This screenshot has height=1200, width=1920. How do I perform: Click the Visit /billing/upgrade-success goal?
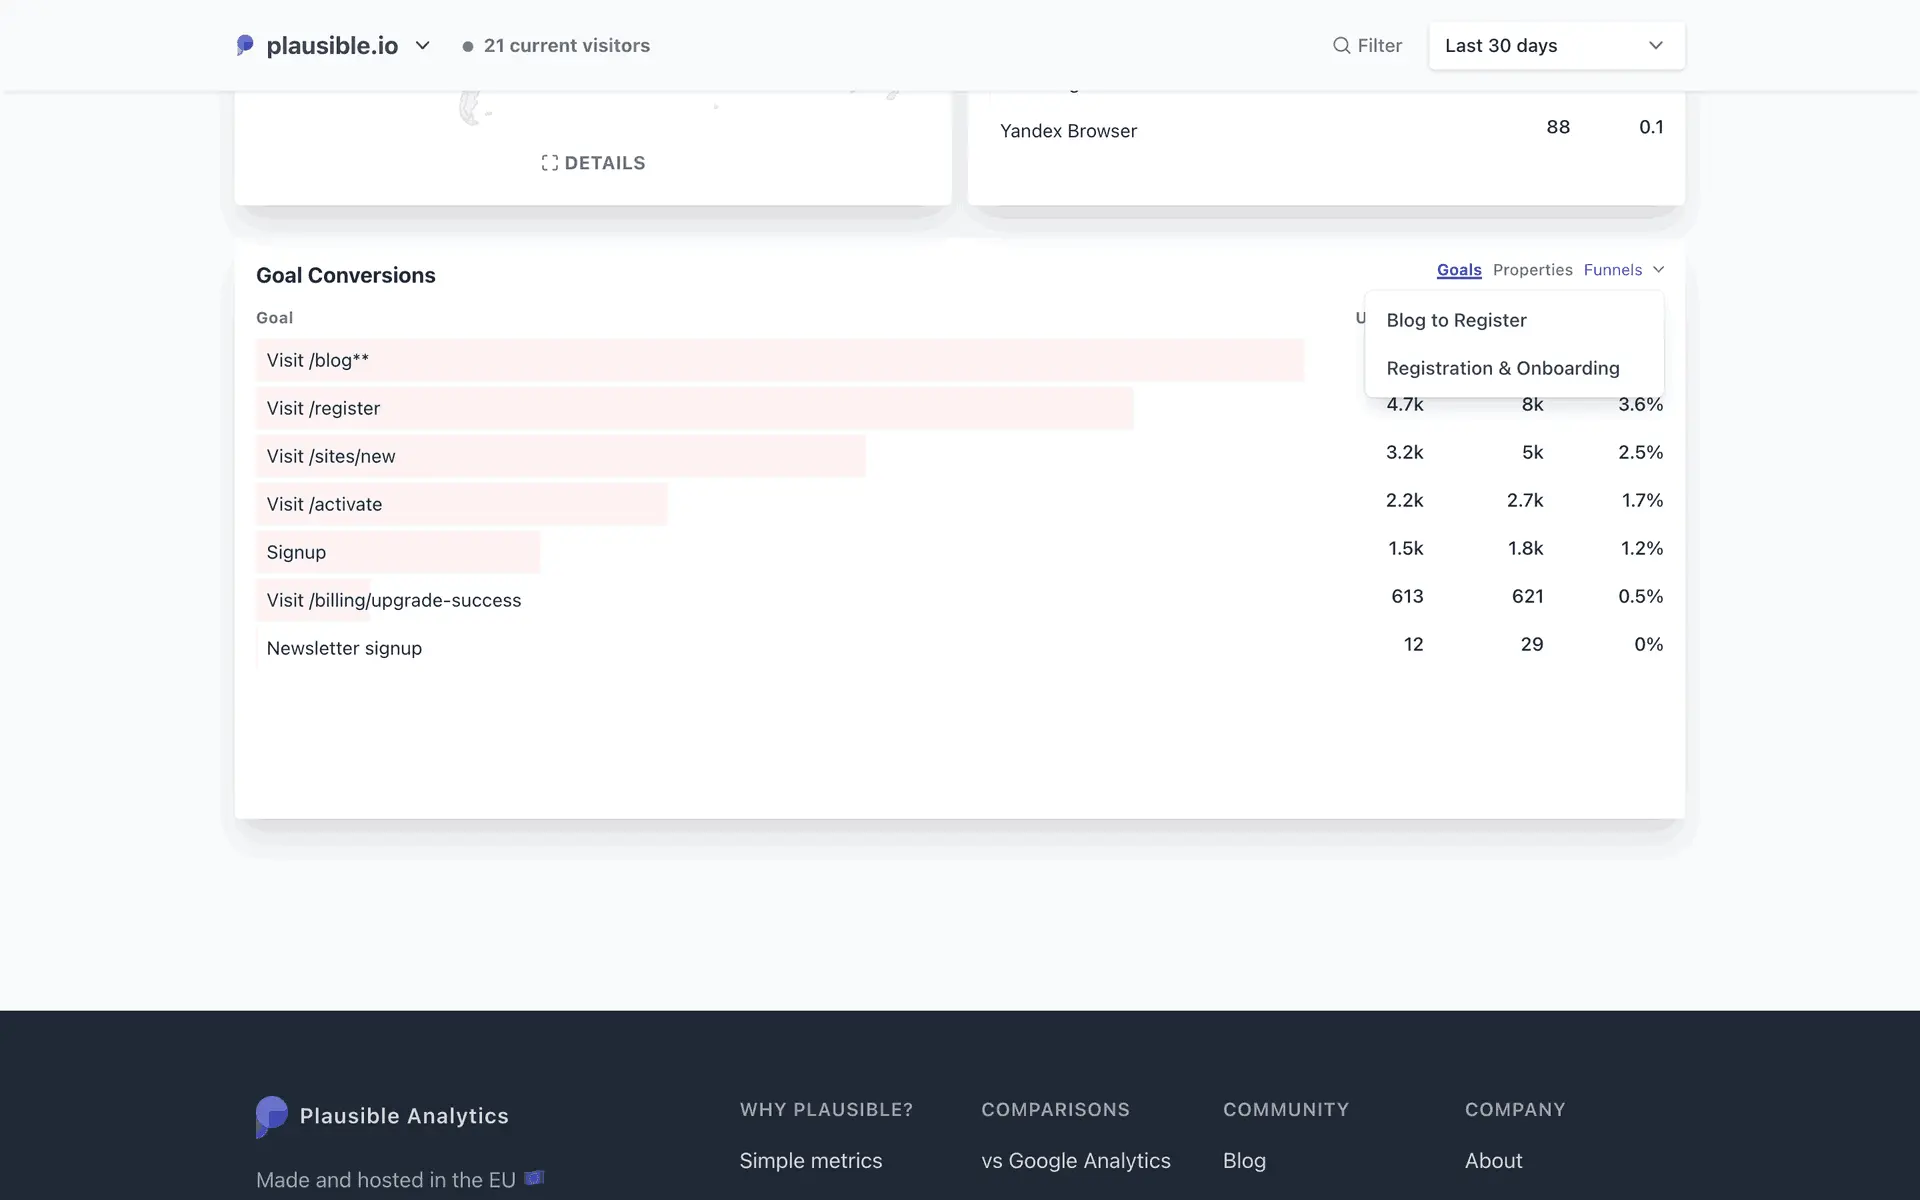[x=393, y=600]
